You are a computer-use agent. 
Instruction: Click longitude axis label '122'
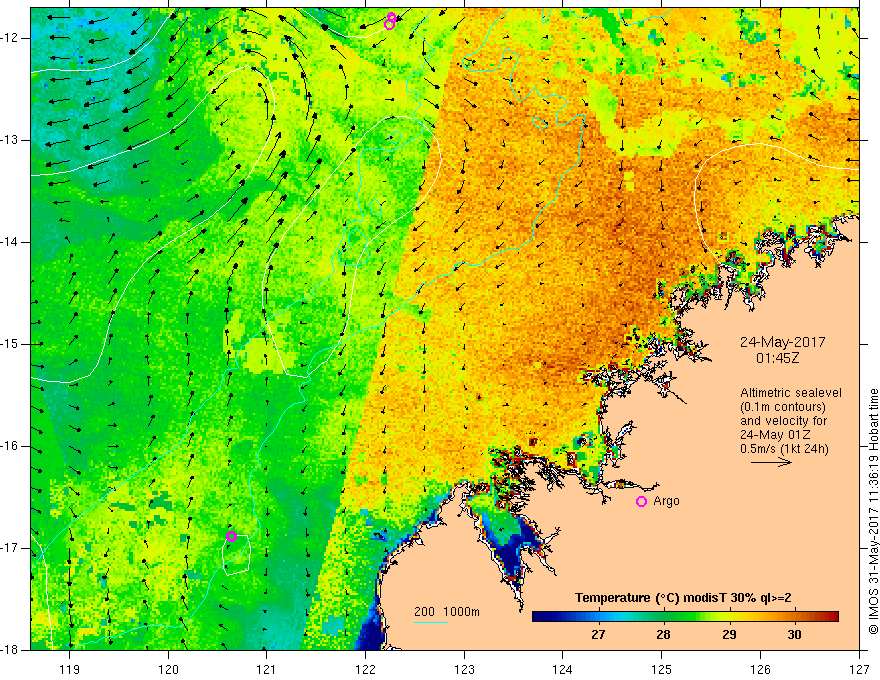pos(365,669)
